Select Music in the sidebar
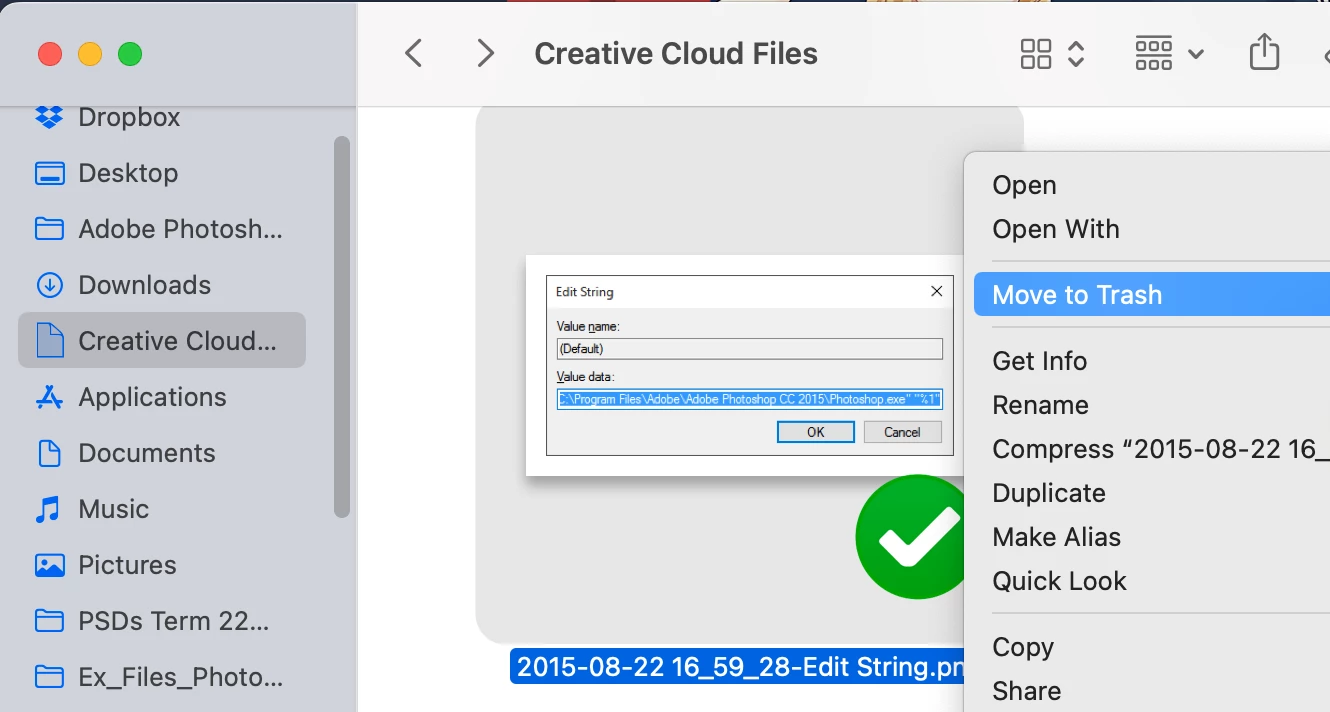The height and width of the screenshot is (712, 1330). pyautogui.click(x=114, y=509)
